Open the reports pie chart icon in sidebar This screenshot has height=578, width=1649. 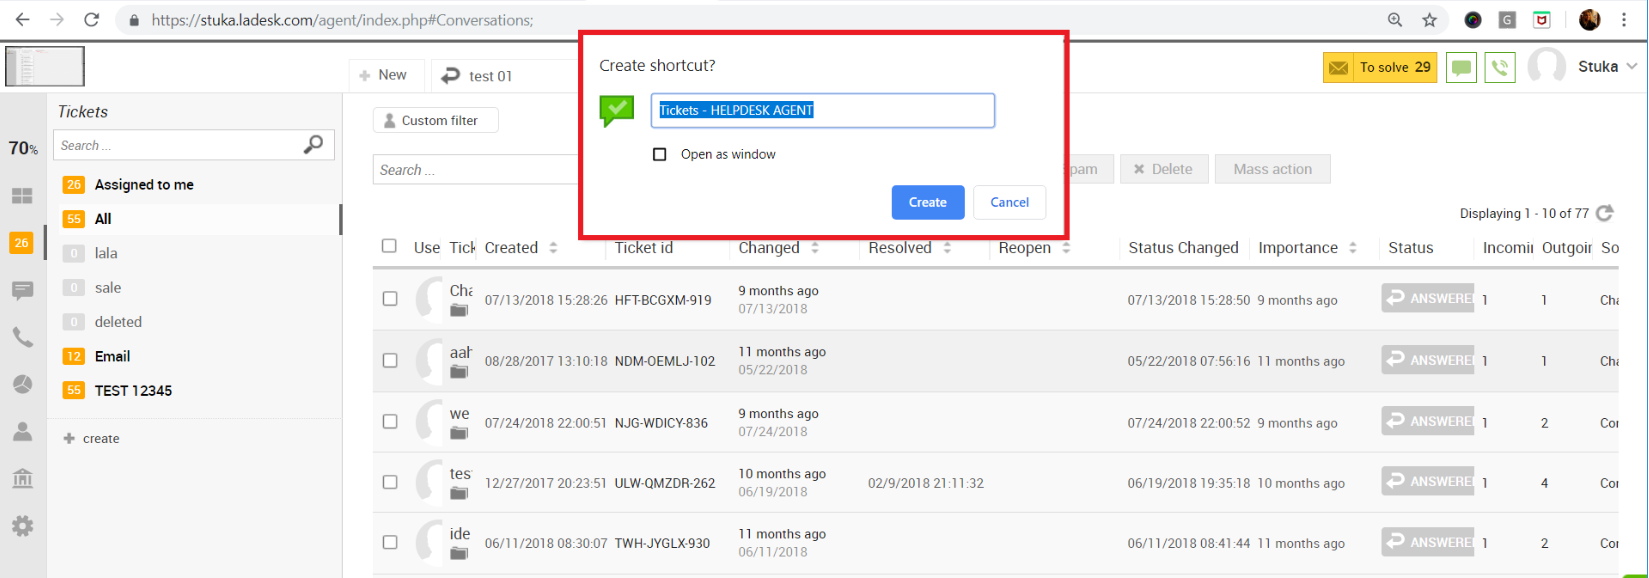[22, 385]
